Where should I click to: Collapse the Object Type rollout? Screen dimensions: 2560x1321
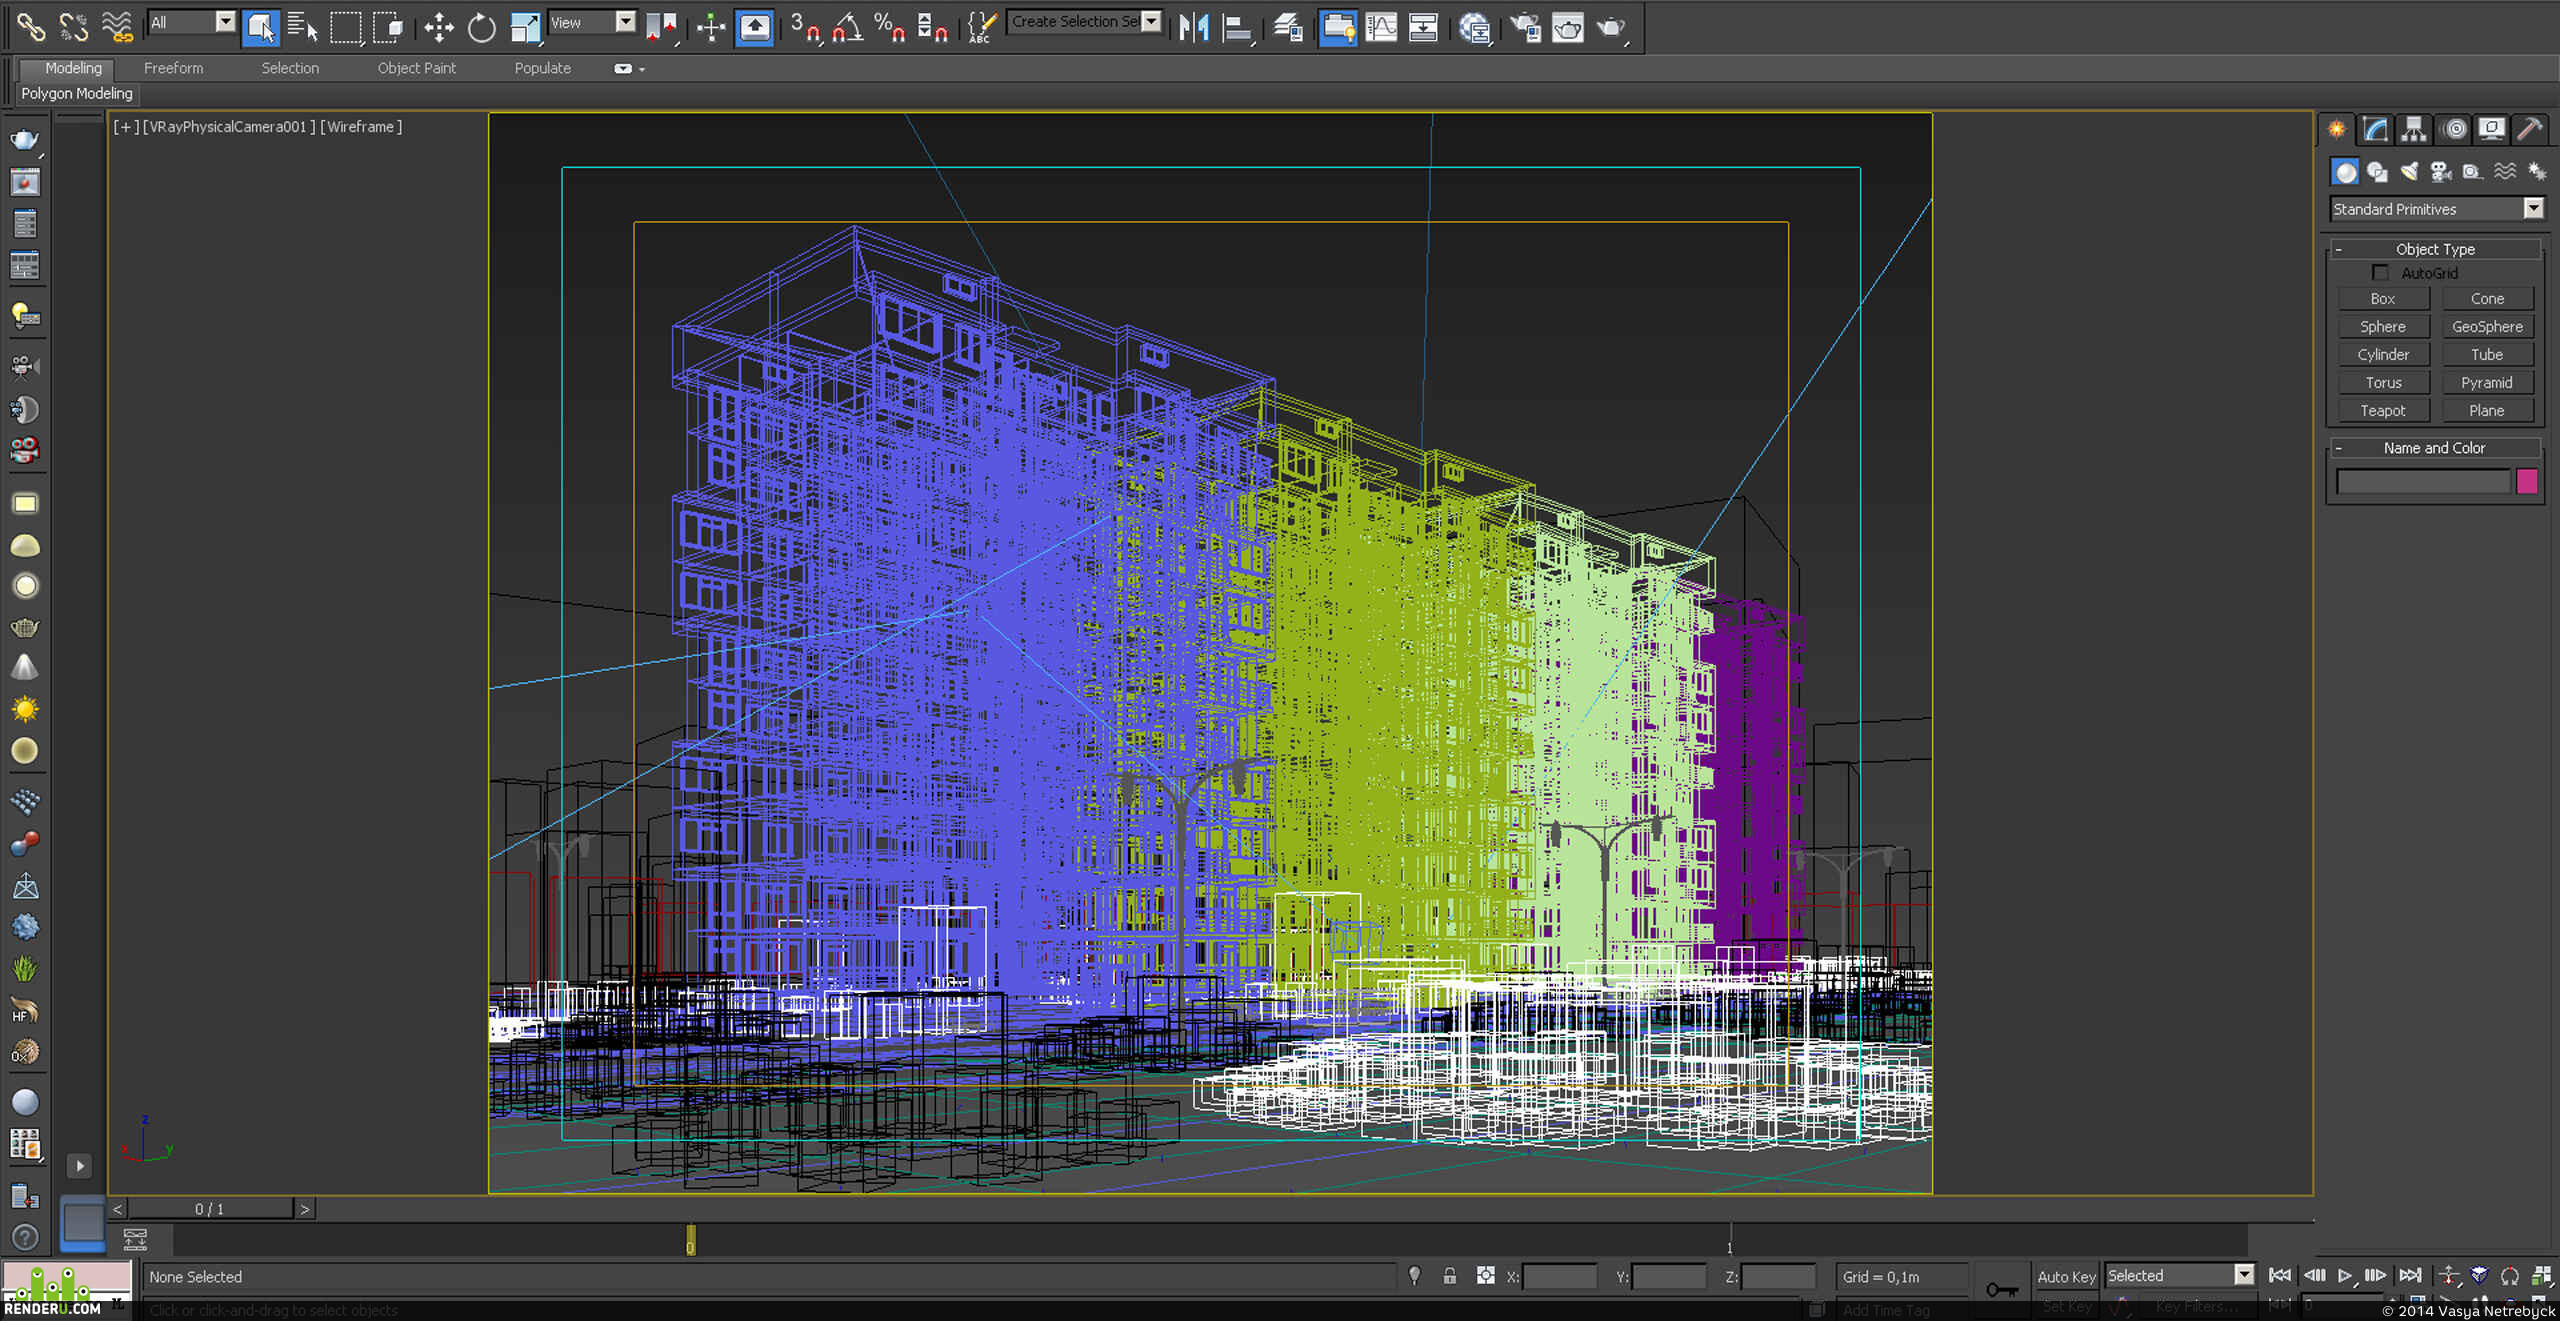click(2434, 249)
